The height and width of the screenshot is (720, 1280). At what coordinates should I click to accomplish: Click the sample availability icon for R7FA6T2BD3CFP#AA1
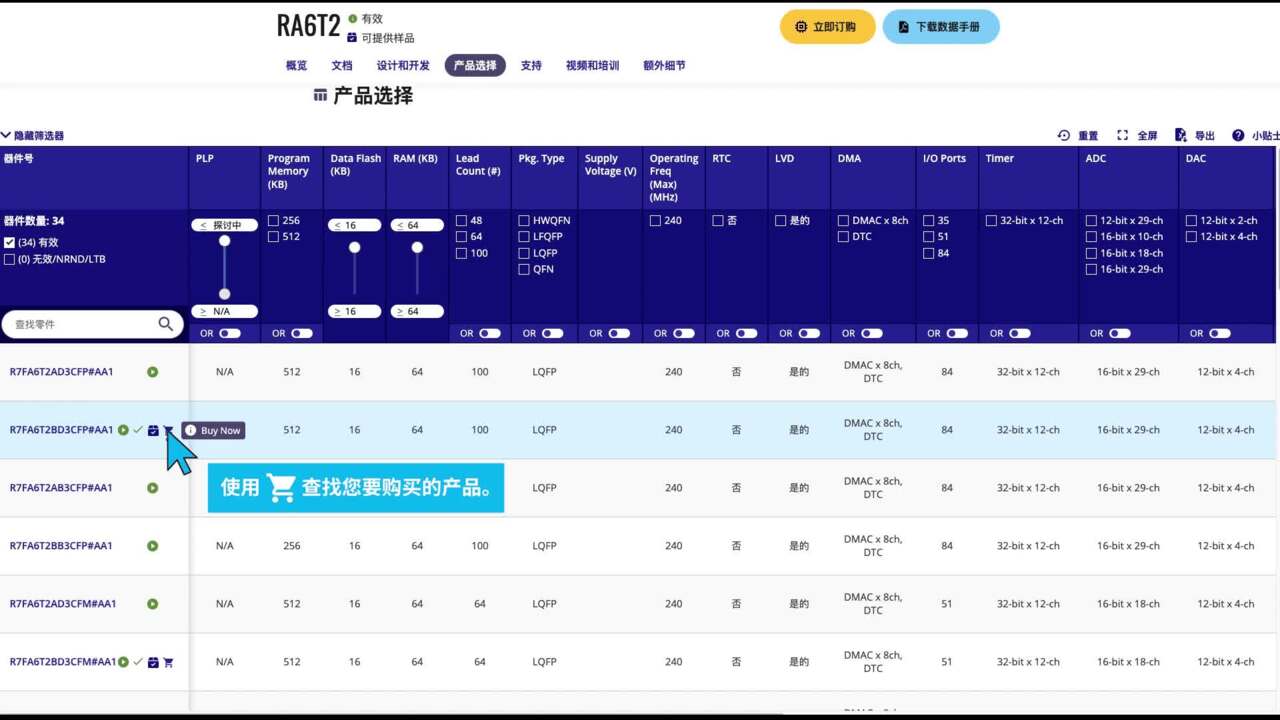(153, 430)
